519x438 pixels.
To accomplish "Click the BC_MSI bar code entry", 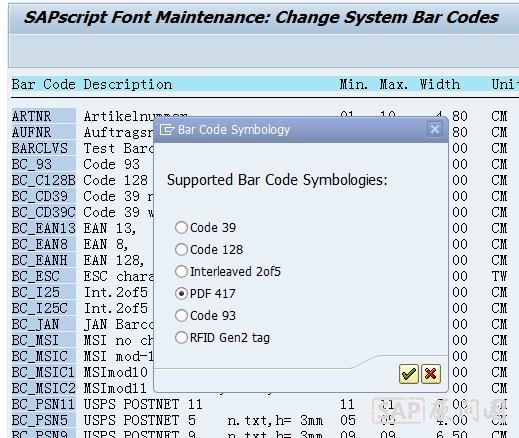I will click(44, 340).
